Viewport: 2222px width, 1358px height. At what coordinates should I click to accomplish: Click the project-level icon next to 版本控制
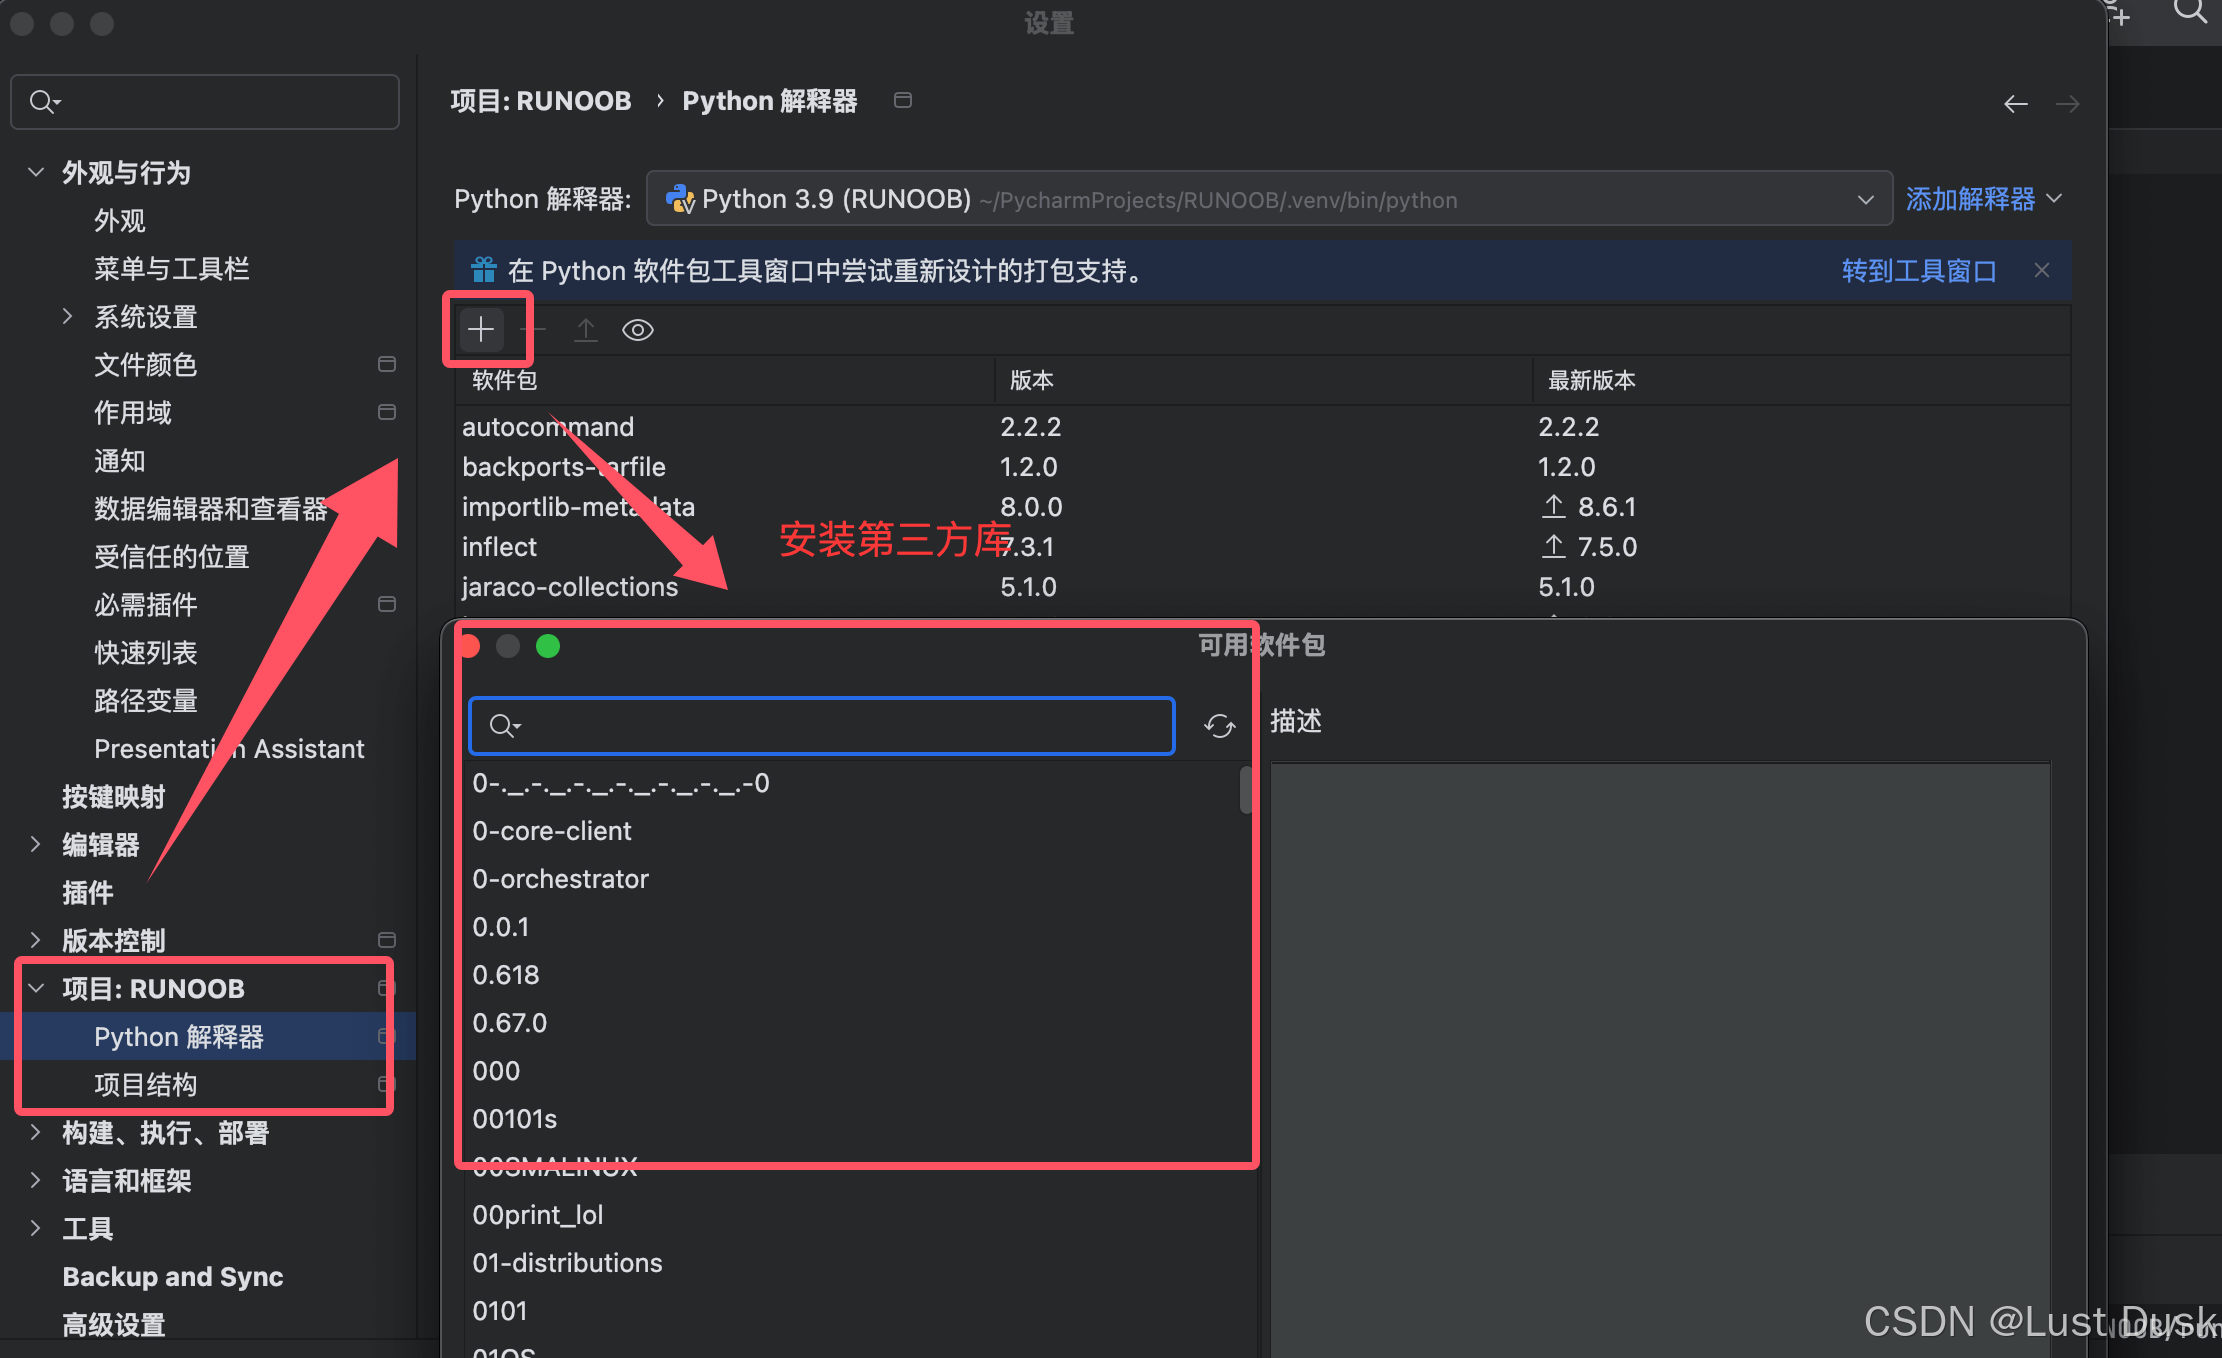click(387, 940)
